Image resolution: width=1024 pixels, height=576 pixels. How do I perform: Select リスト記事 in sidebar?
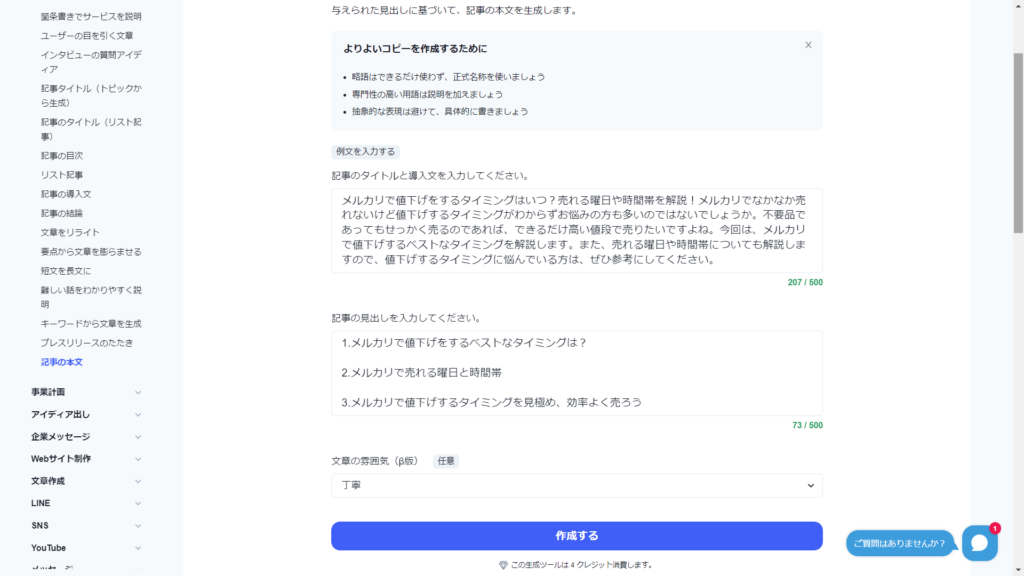pos(61,174)
